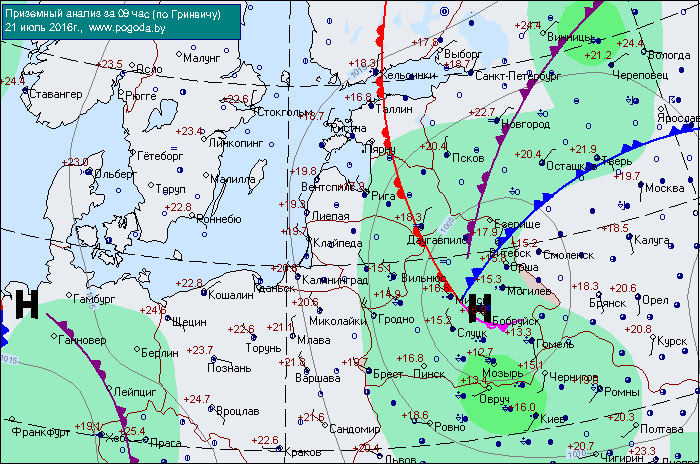
Task: Click the city label 'Роннебю'
Action: click(219, 219)
